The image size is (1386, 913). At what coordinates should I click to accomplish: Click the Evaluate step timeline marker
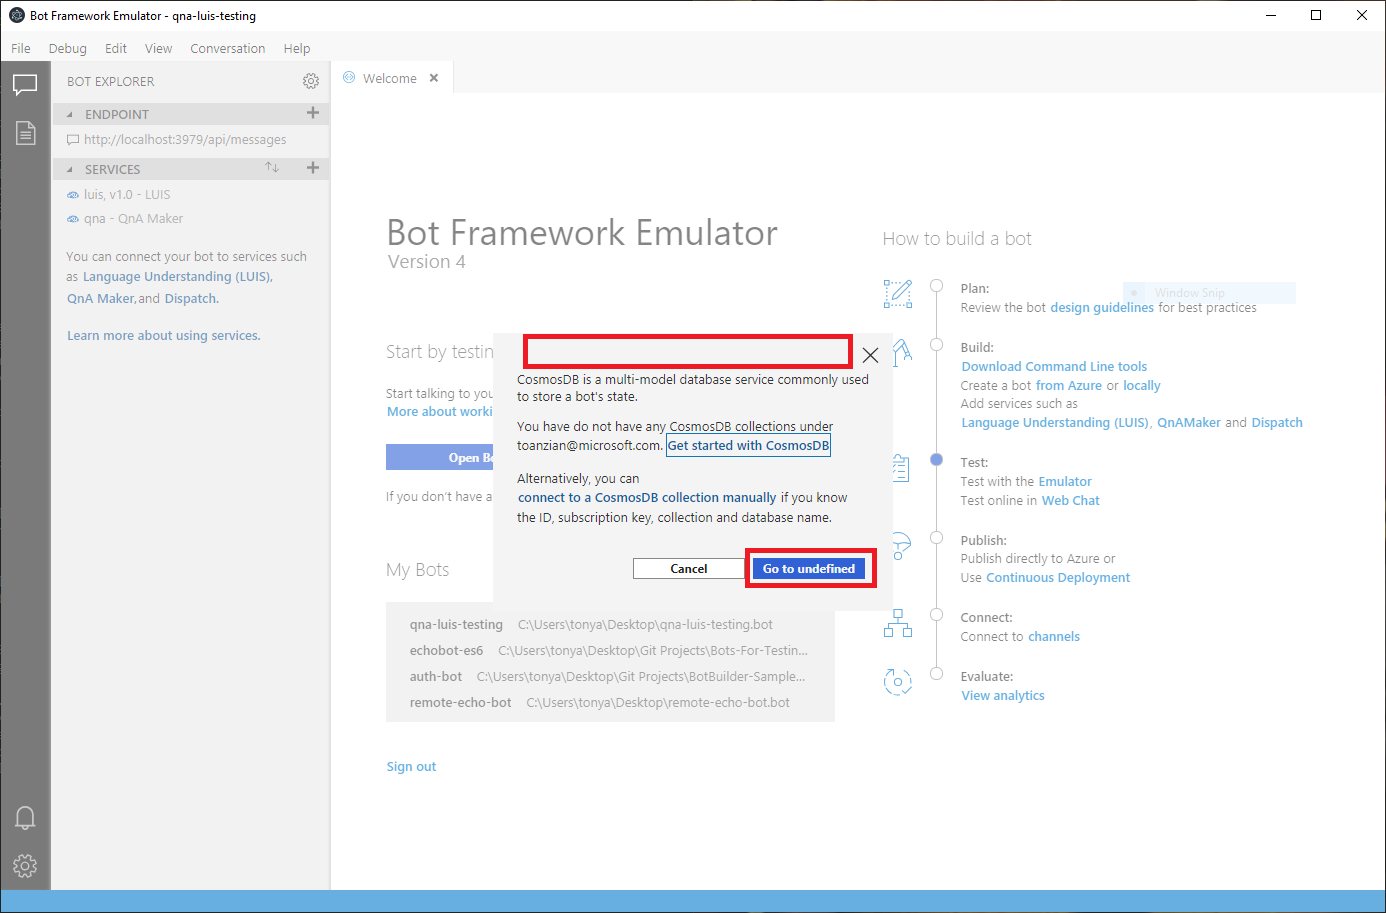tap(936, 674)
